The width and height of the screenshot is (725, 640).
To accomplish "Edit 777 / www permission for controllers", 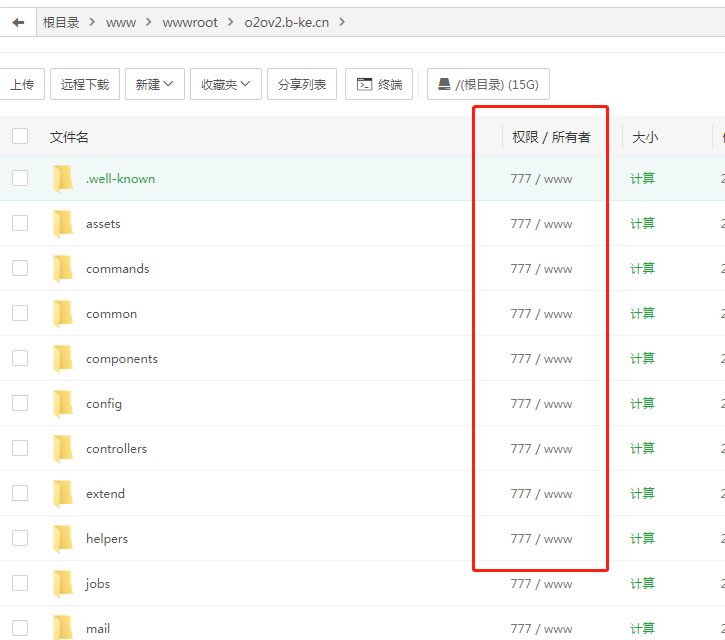I will (541, 449).
